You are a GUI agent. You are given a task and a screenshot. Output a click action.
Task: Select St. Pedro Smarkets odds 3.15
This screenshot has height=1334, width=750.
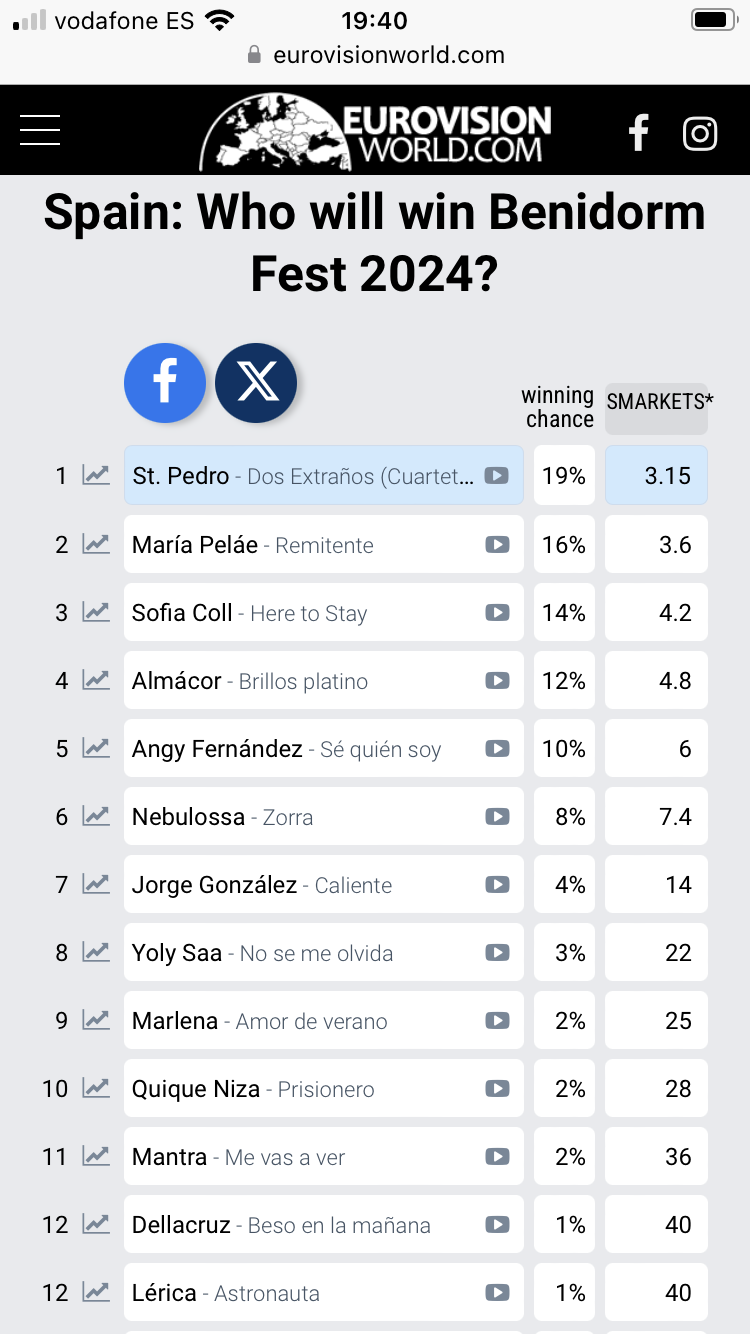(656, 475)
